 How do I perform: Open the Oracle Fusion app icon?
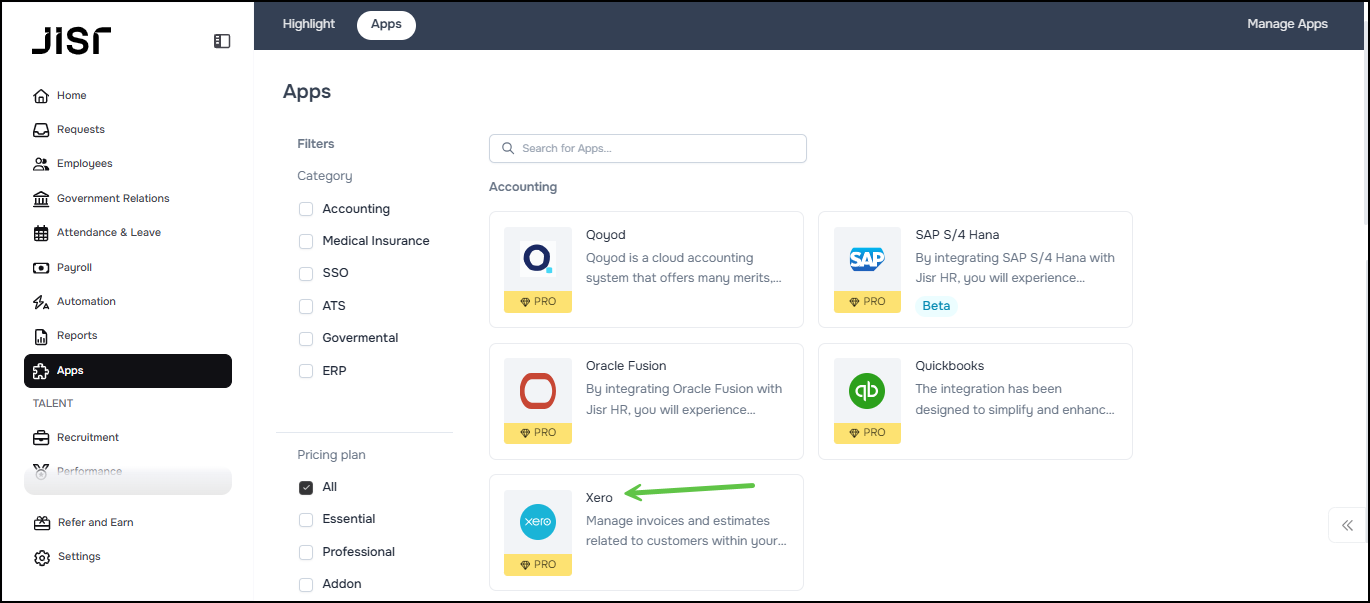tap(538, 391)
